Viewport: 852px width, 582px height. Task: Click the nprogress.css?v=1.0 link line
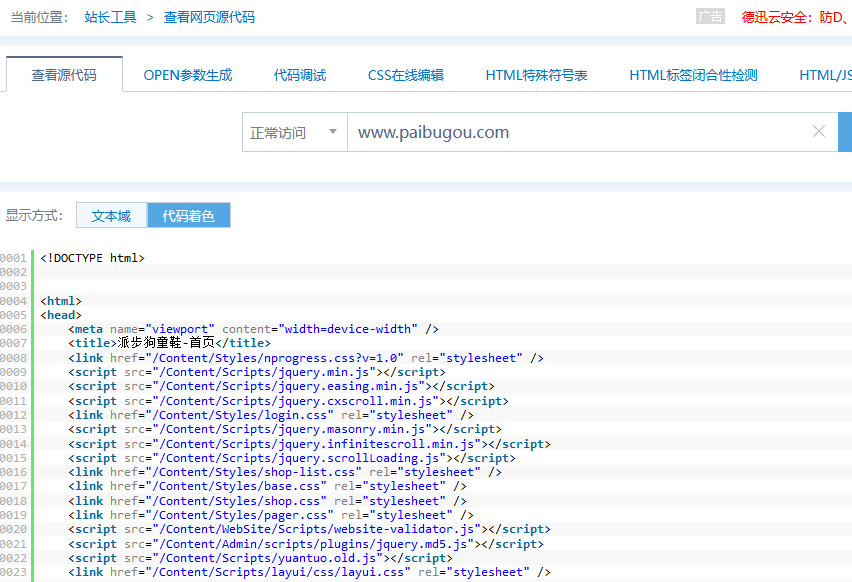306,358
